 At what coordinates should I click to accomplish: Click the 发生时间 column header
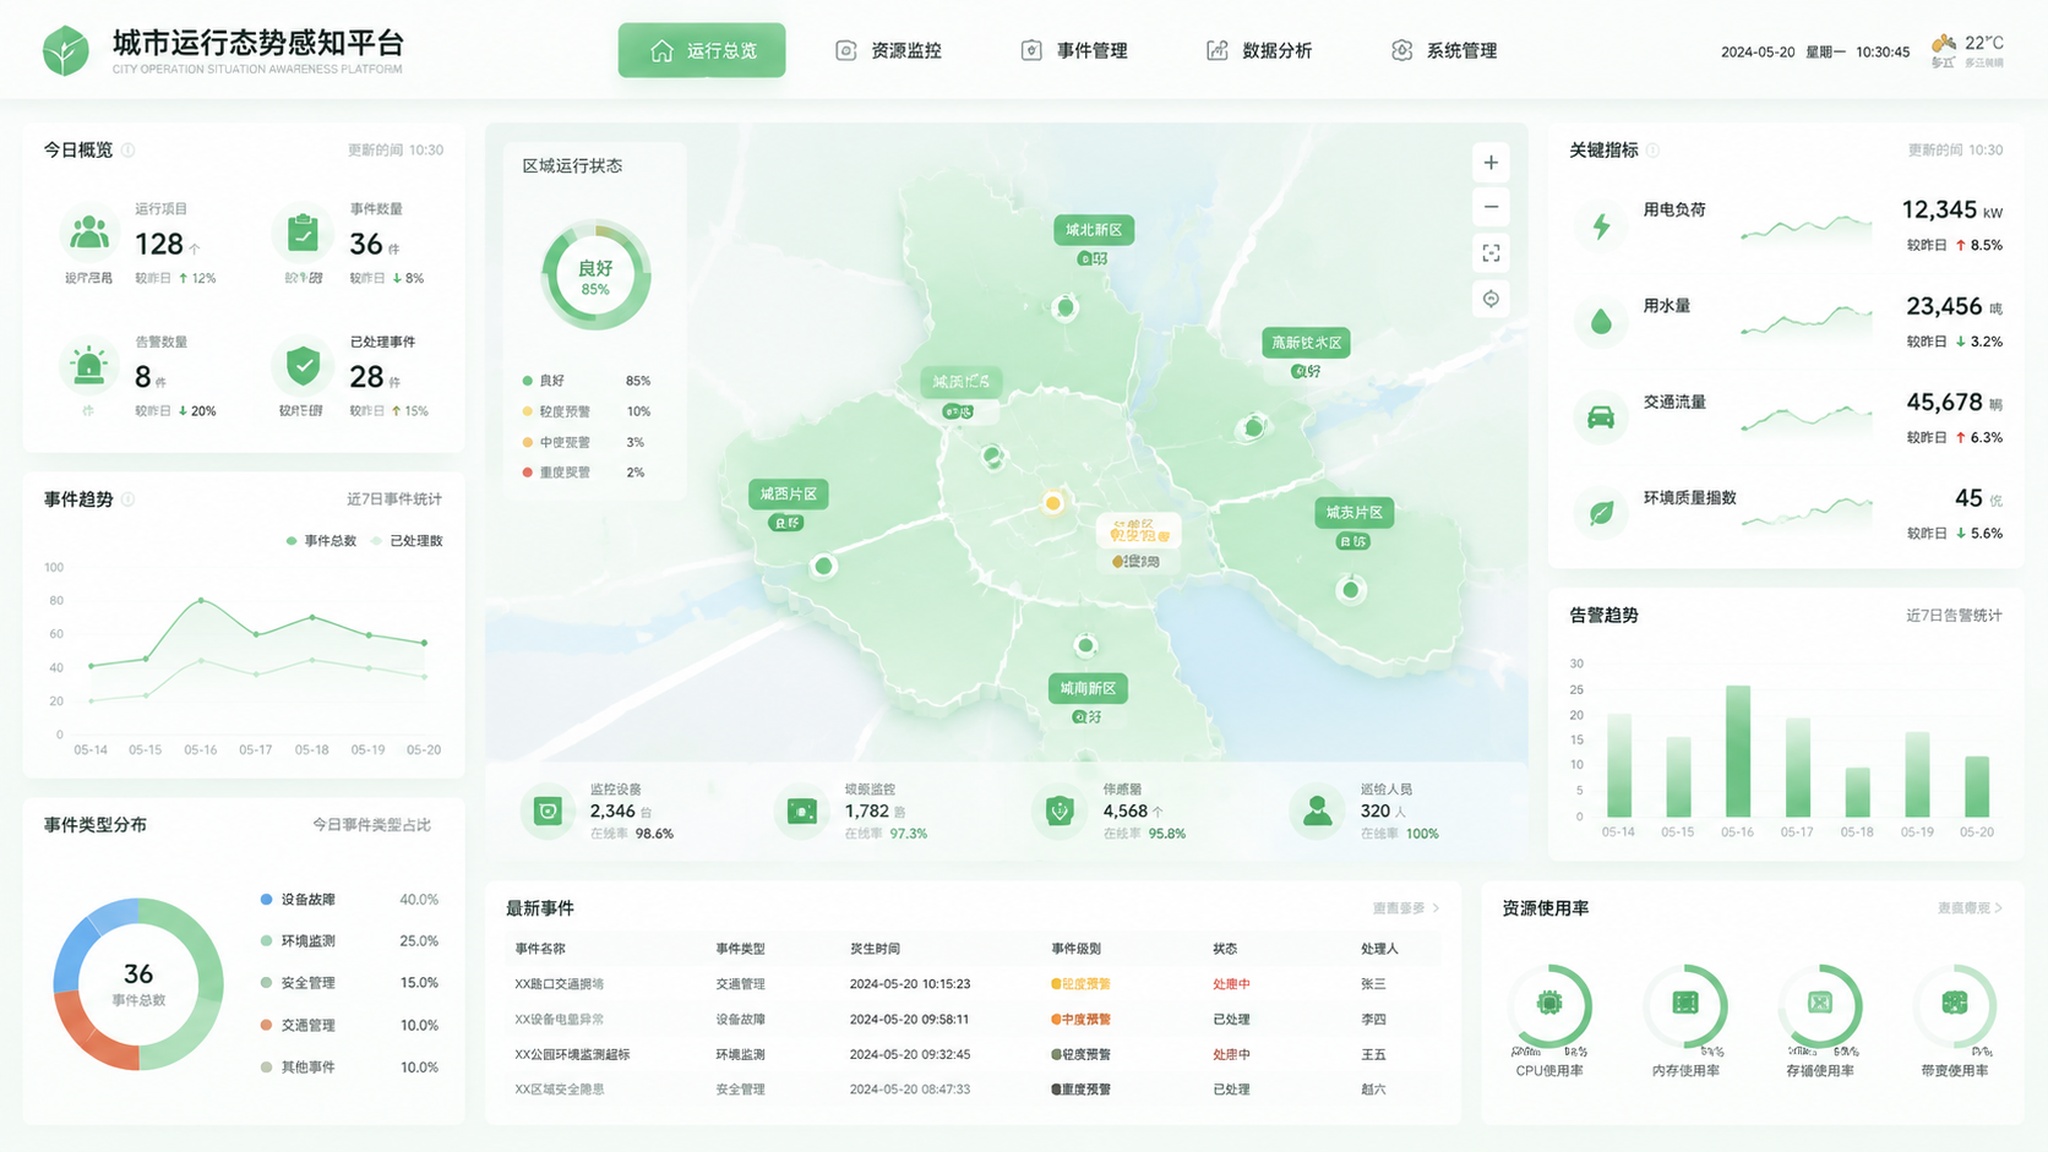[875, 948]
